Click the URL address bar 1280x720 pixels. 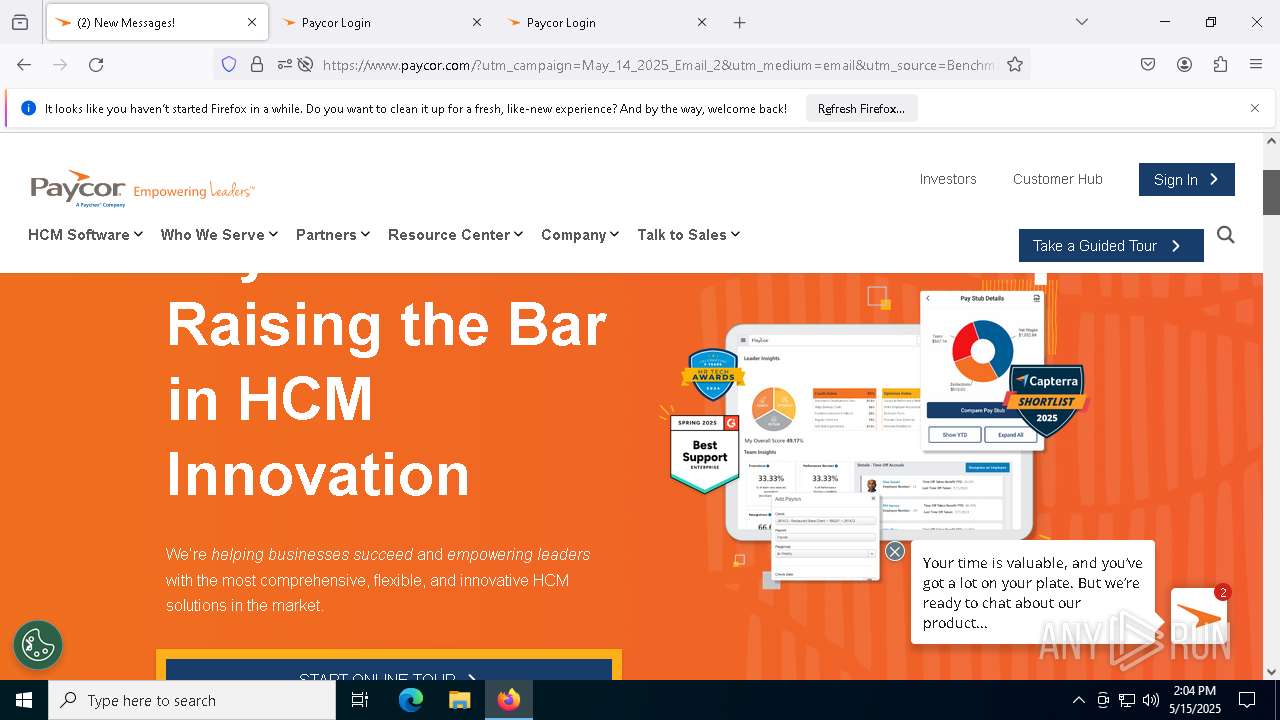point(658,65)
